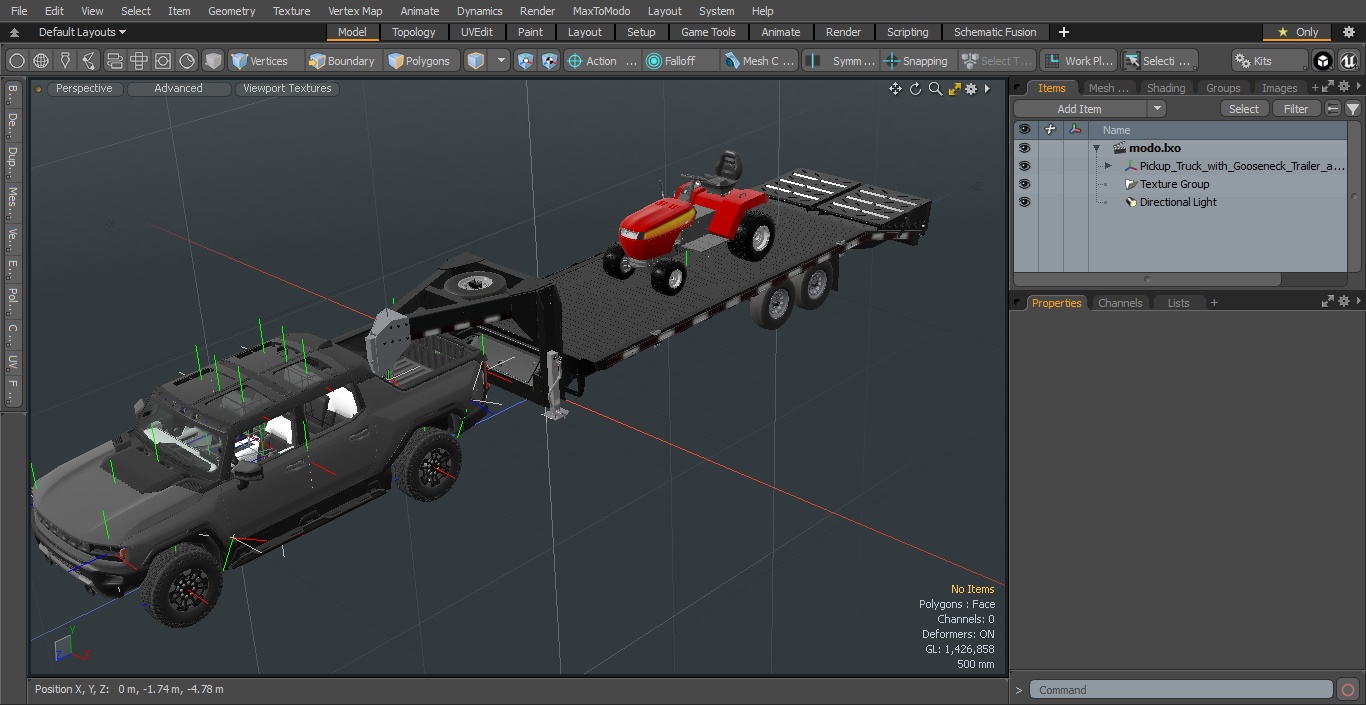Click the cross-shaped layout toolbar icon

[138, 61]
